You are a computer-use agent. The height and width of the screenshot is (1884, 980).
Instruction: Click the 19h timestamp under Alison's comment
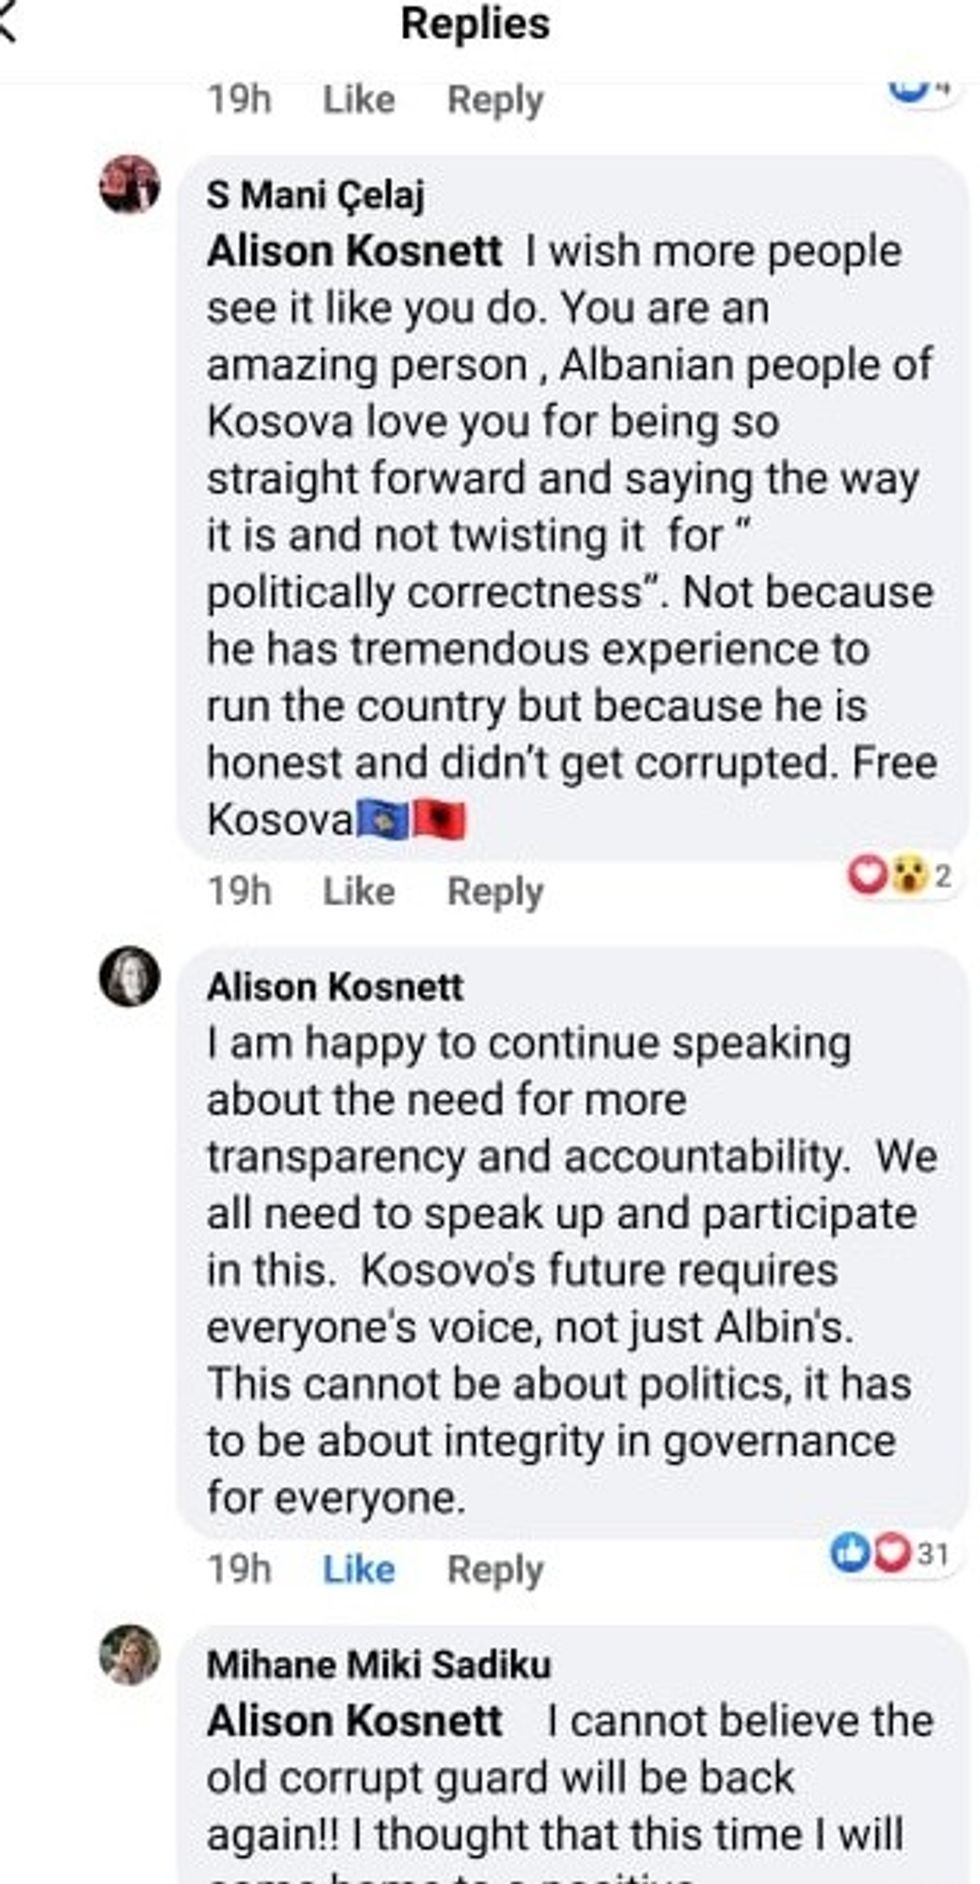[x=239, y=1569]
